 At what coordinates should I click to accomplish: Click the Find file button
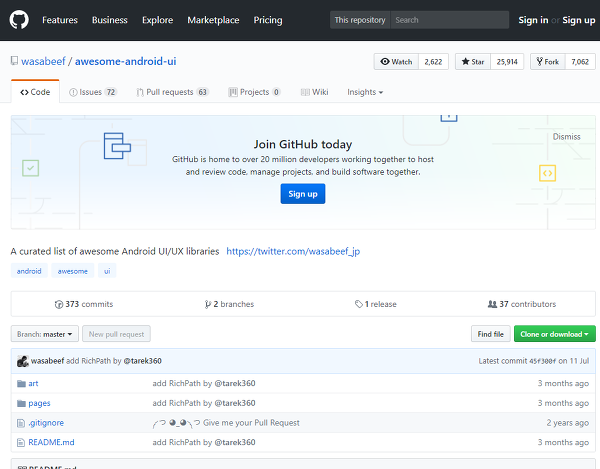(491, 334)
